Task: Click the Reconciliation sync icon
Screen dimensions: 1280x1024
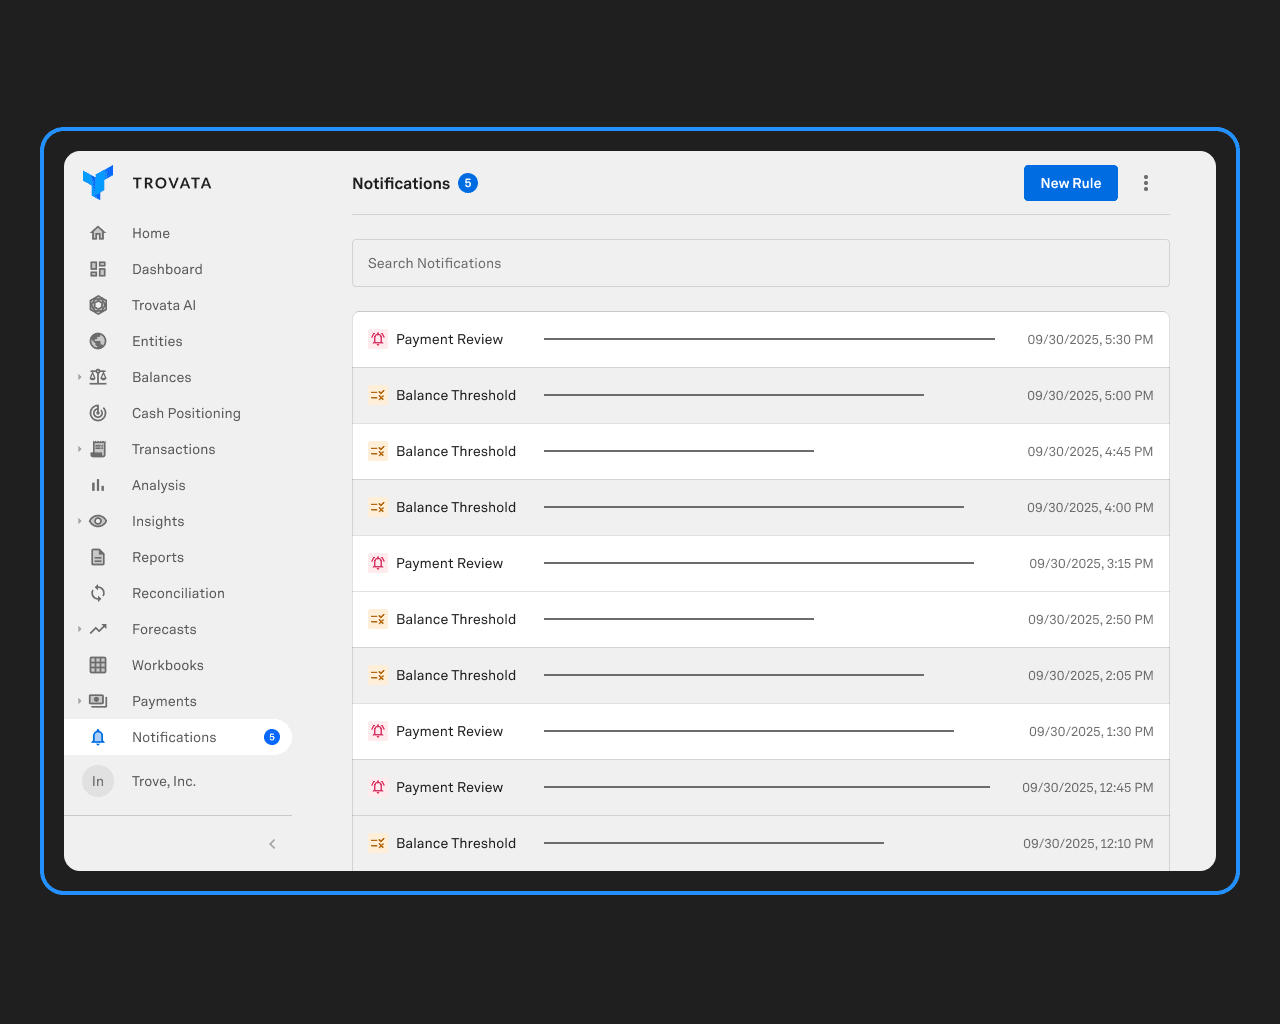Action: point(97,592)
